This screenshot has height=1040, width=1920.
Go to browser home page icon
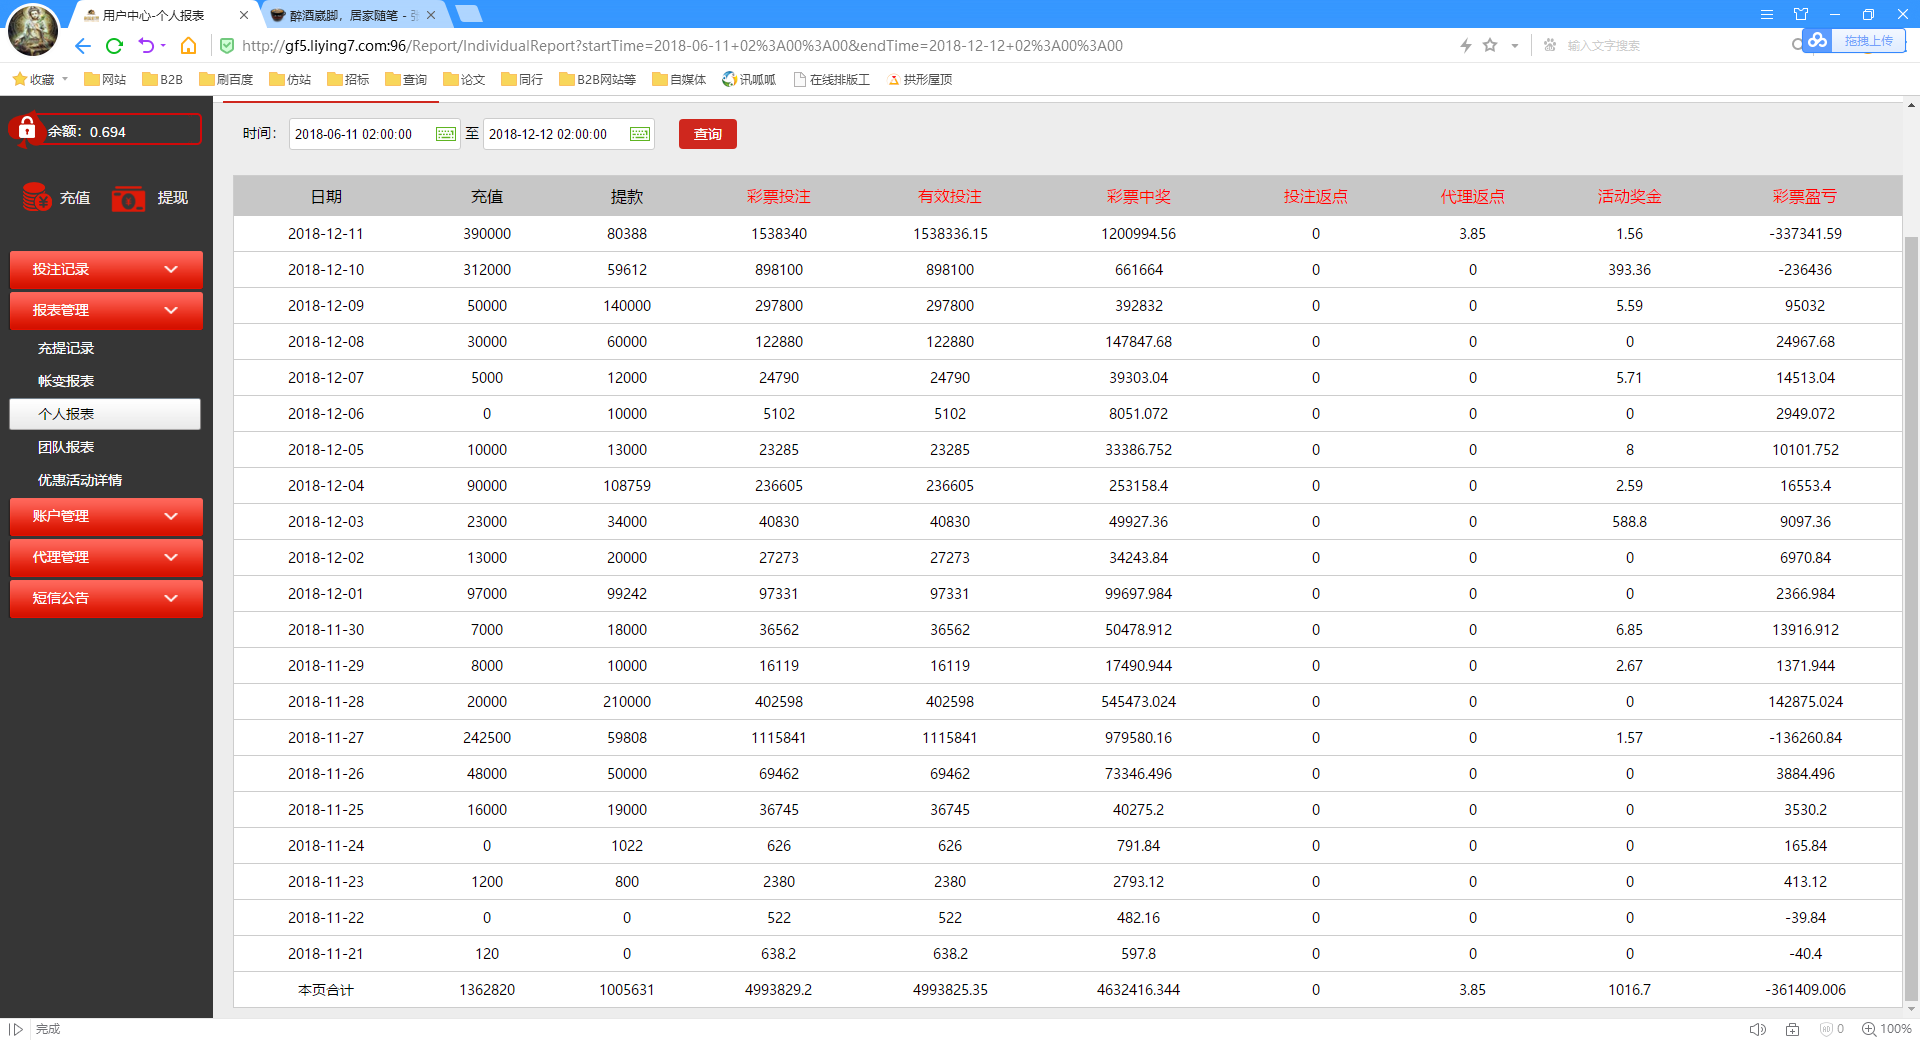click(x=188, y=46)
